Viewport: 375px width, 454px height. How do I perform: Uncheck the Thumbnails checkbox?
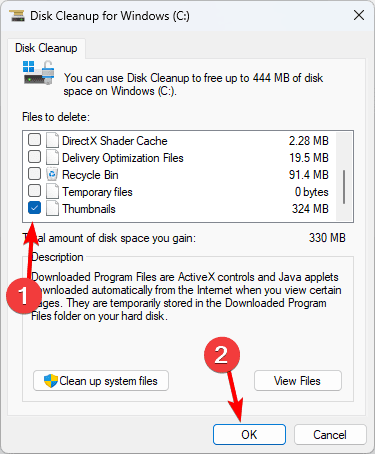(x=35, y=208)
